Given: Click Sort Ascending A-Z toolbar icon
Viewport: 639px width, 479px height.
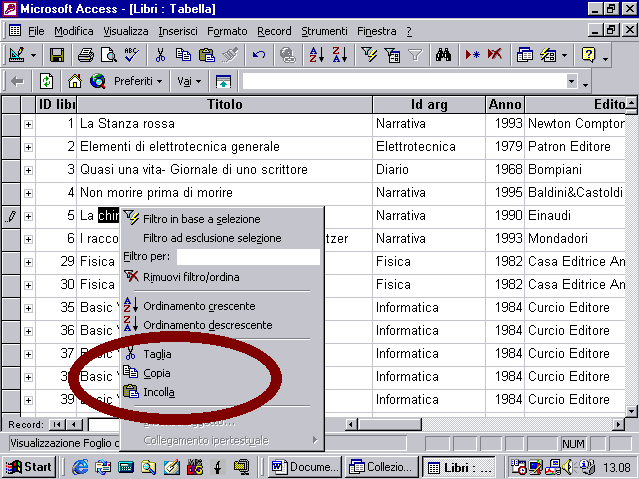Looking at the screenshot, I should coord(317,55).
